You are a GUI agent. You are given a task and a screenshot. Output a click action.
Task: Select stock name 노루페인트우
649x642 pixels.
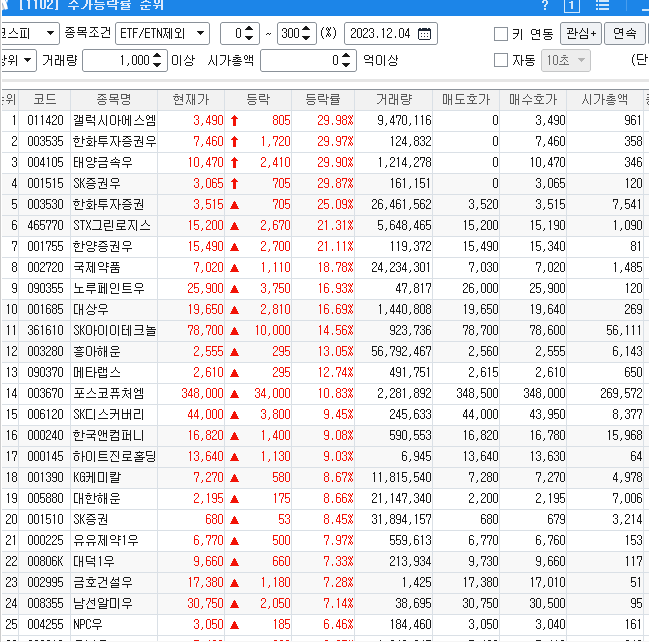pos(109,289)
